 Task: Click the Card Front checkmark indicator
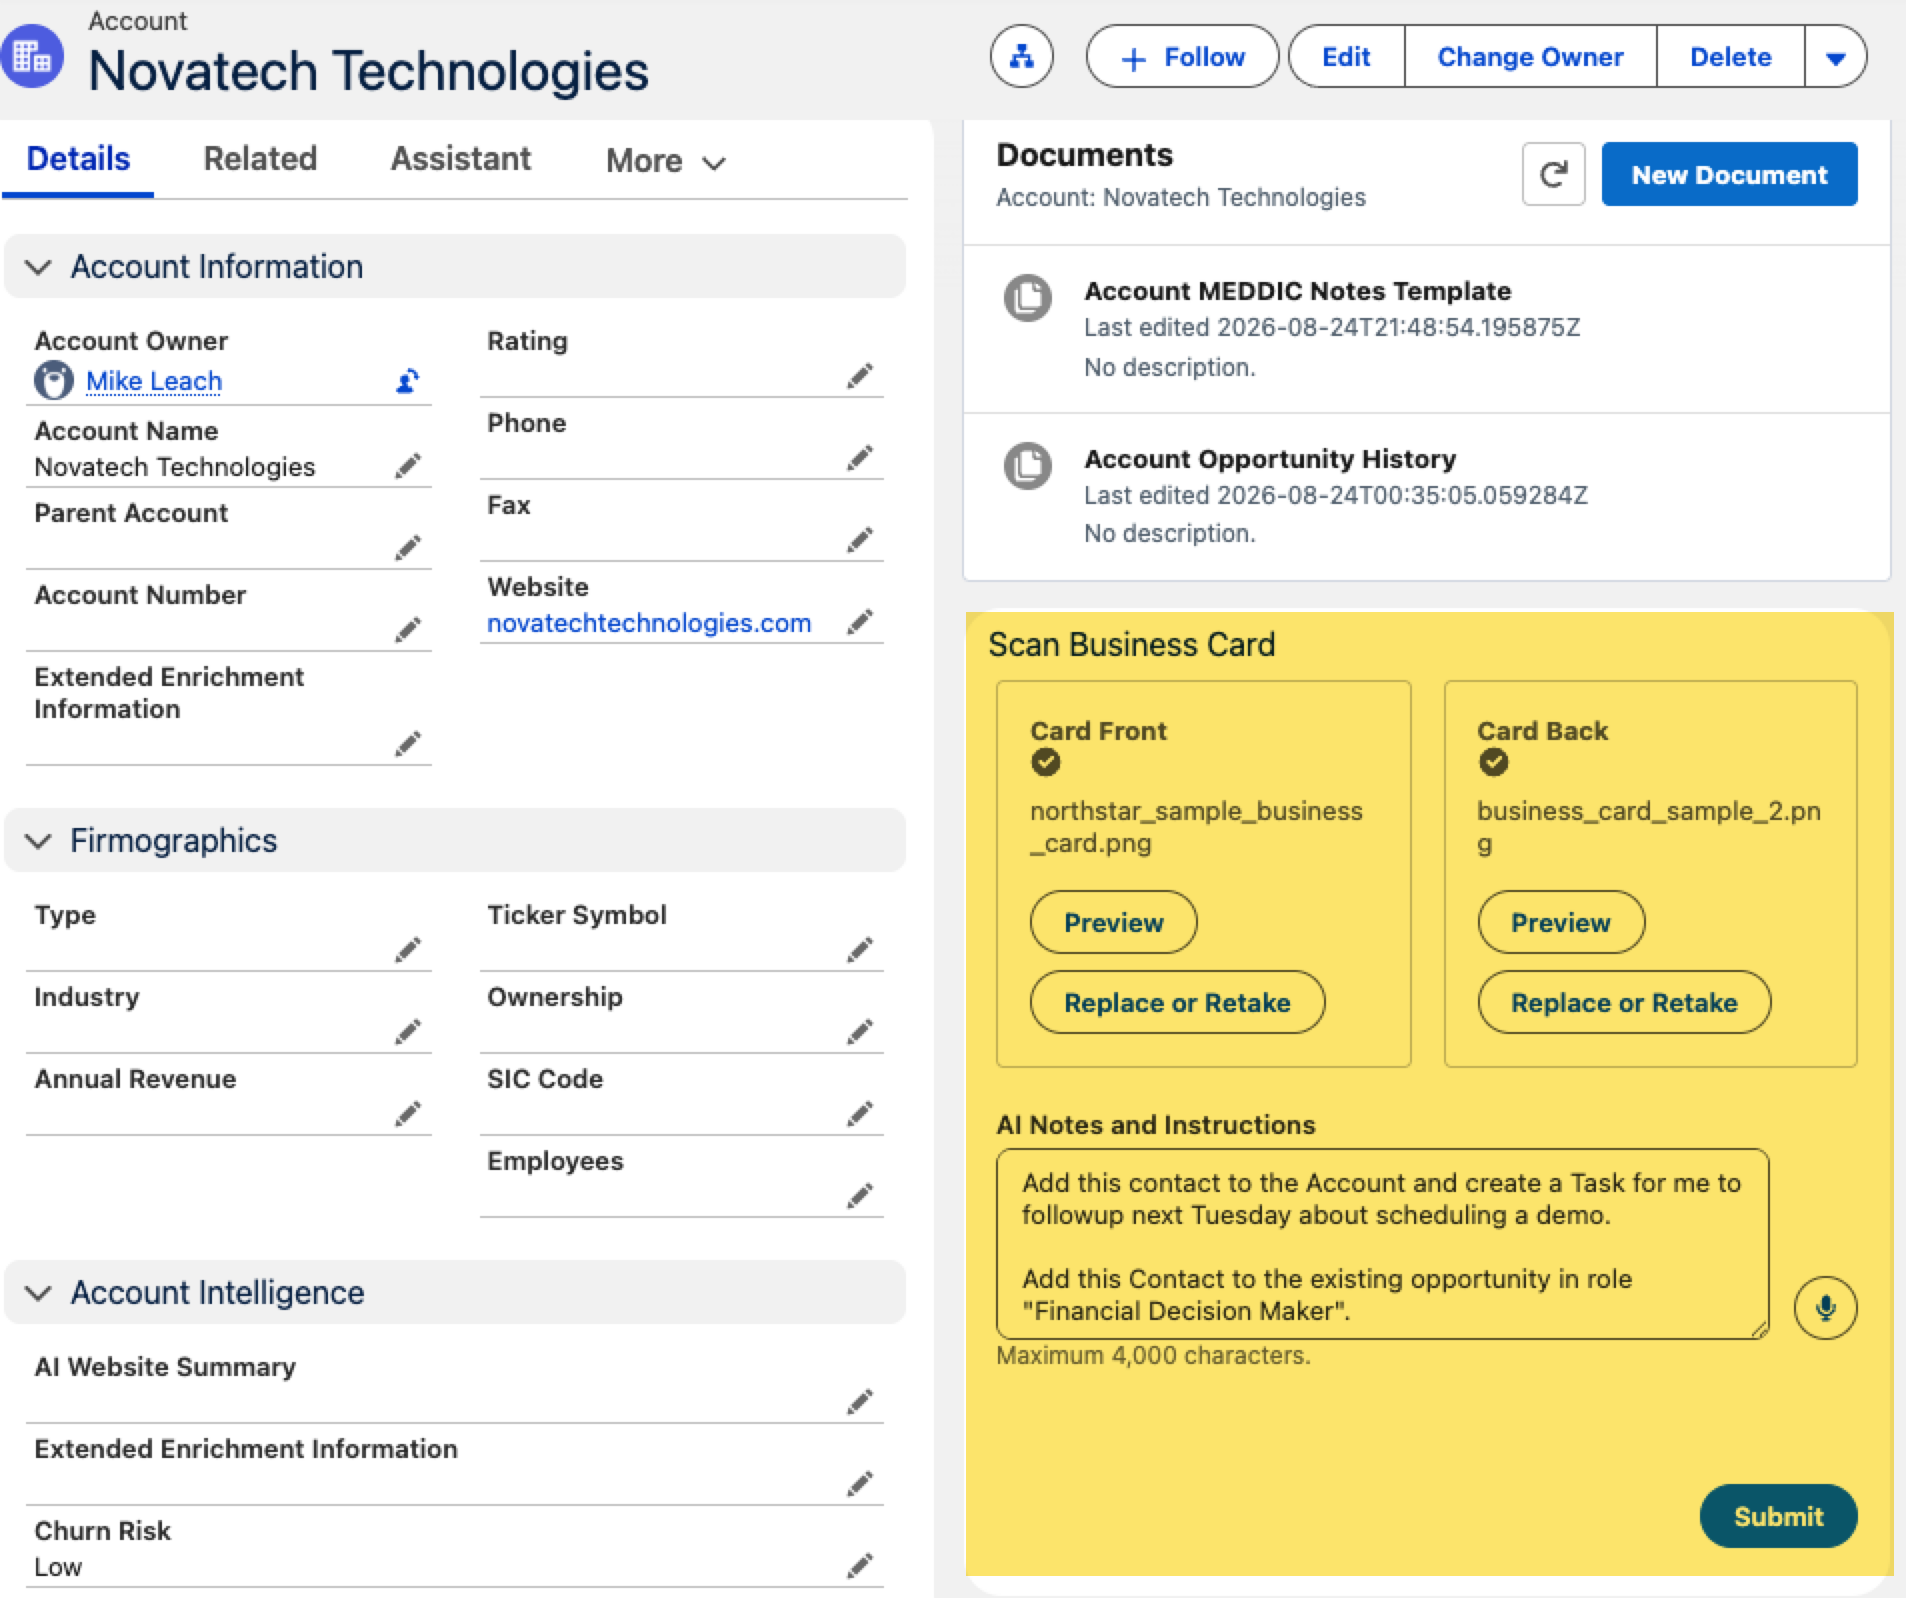[1045, 762]
